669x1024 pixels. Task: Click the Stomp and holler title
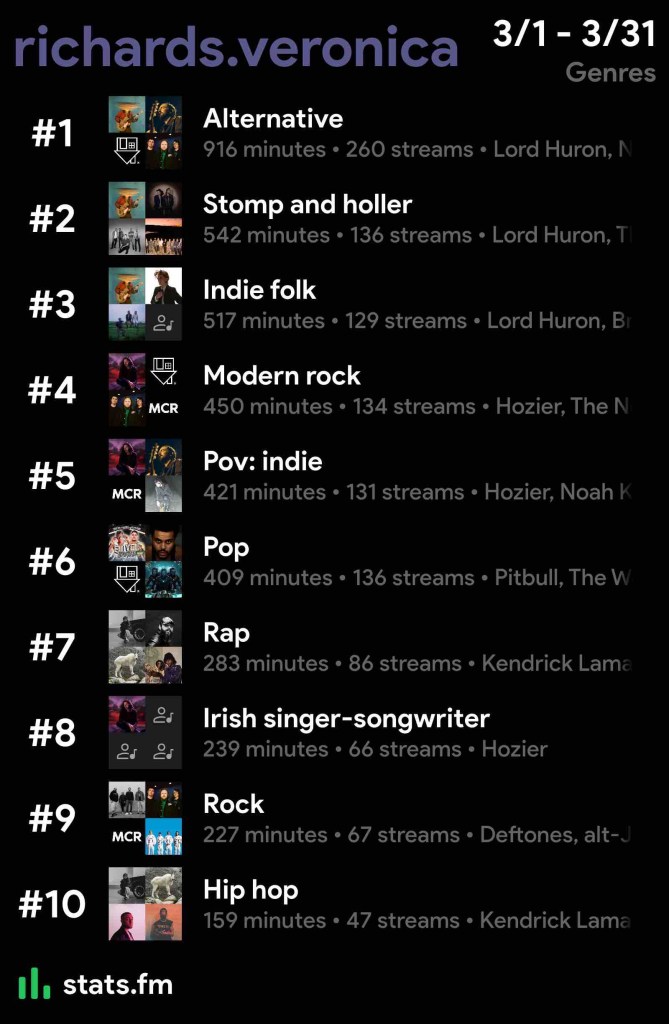click(x=307, y=205)
